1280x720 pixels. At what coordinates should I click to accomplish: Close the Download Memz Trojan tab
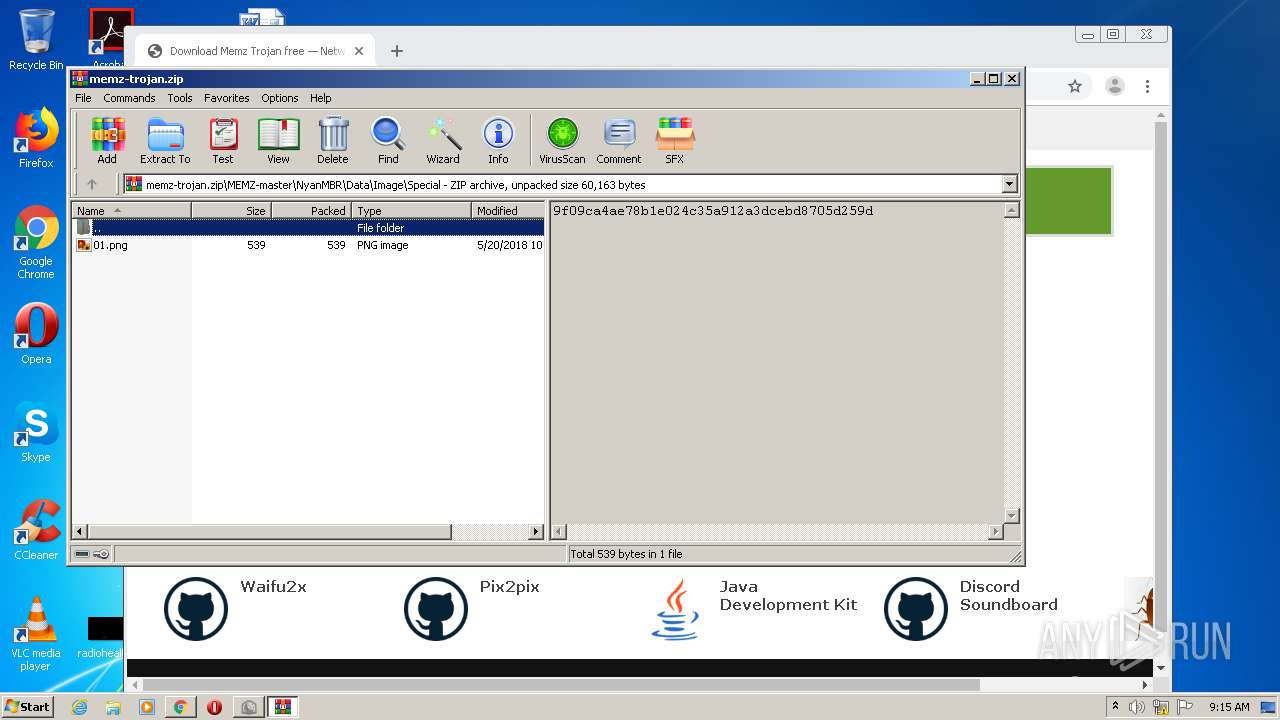[359, 51]
